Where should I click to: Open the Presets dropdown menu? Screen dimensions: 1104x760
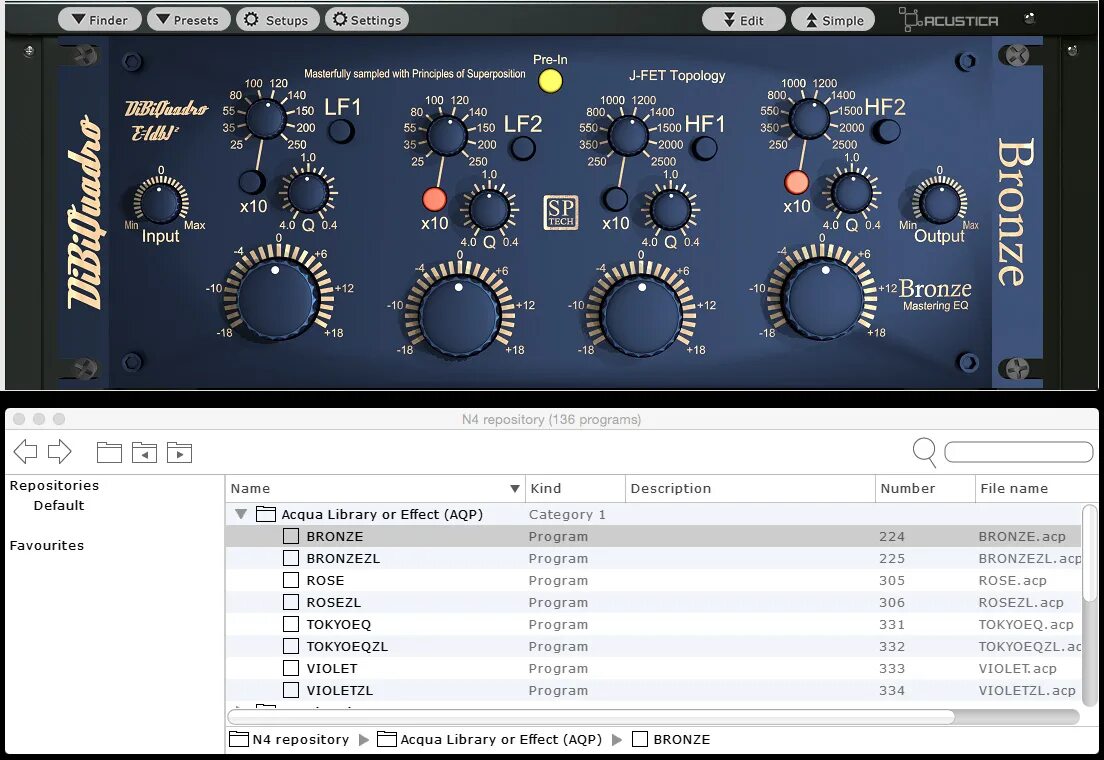click(x=188, y=20)
